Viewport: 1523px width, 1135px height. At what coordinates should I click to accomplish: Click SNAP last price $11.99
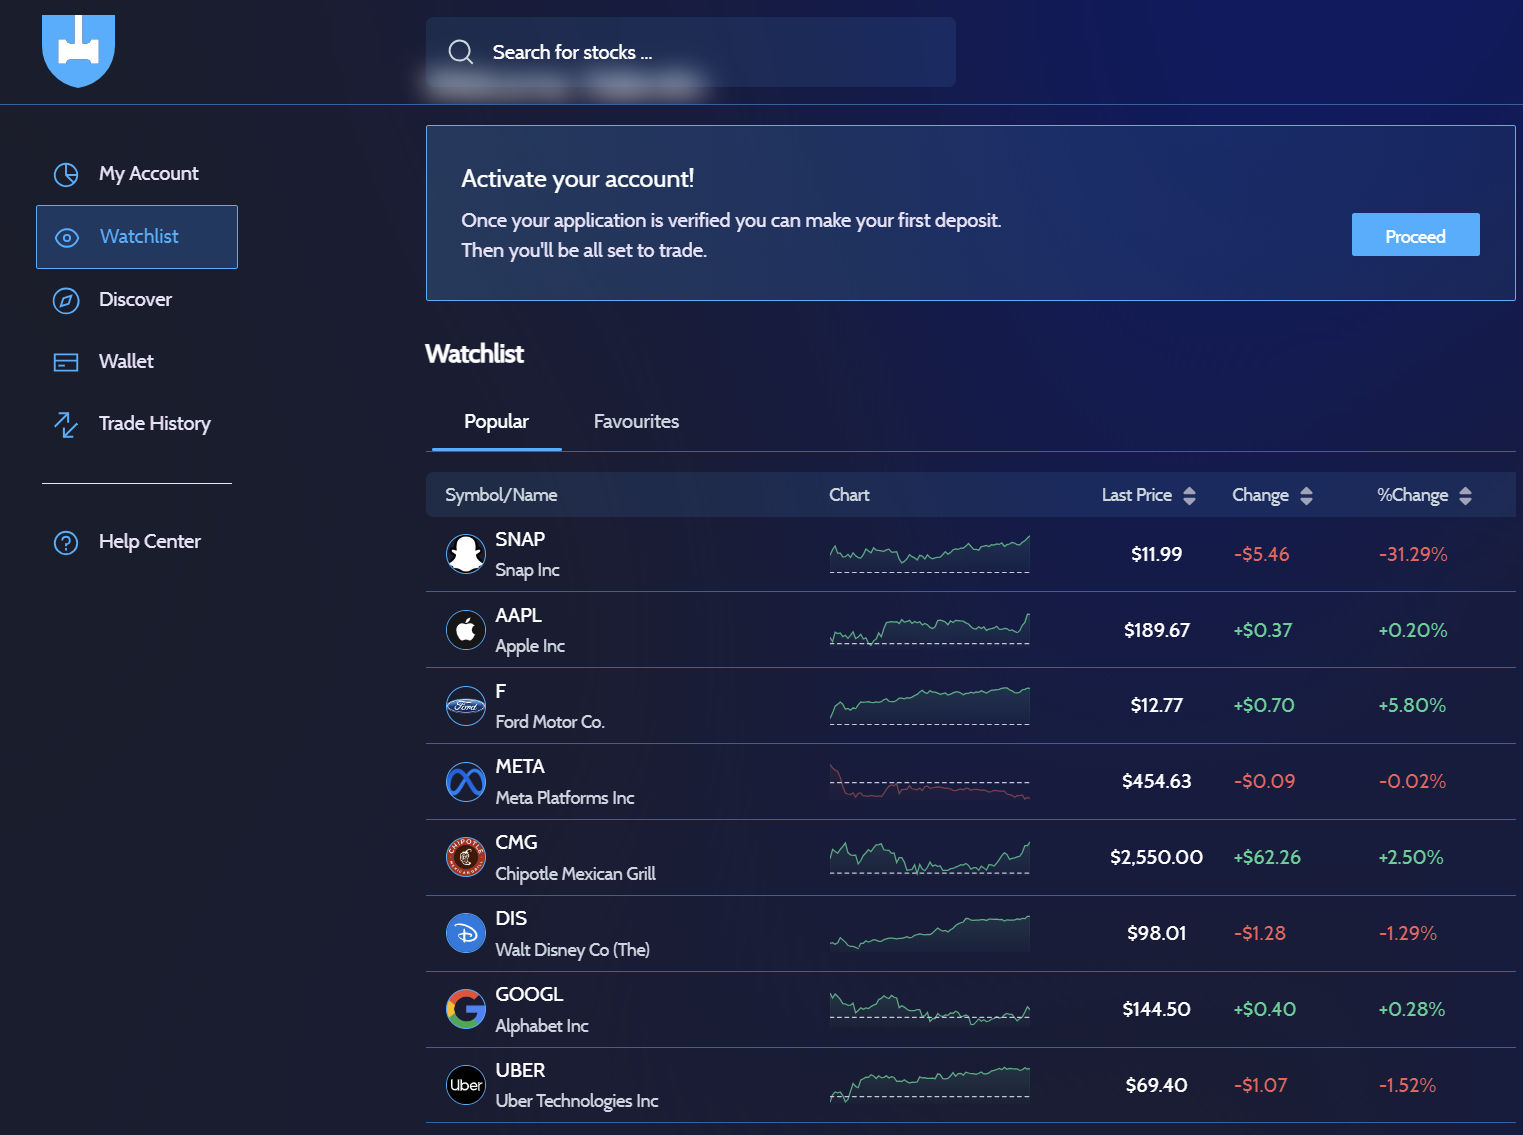(x=1156, y=554)
